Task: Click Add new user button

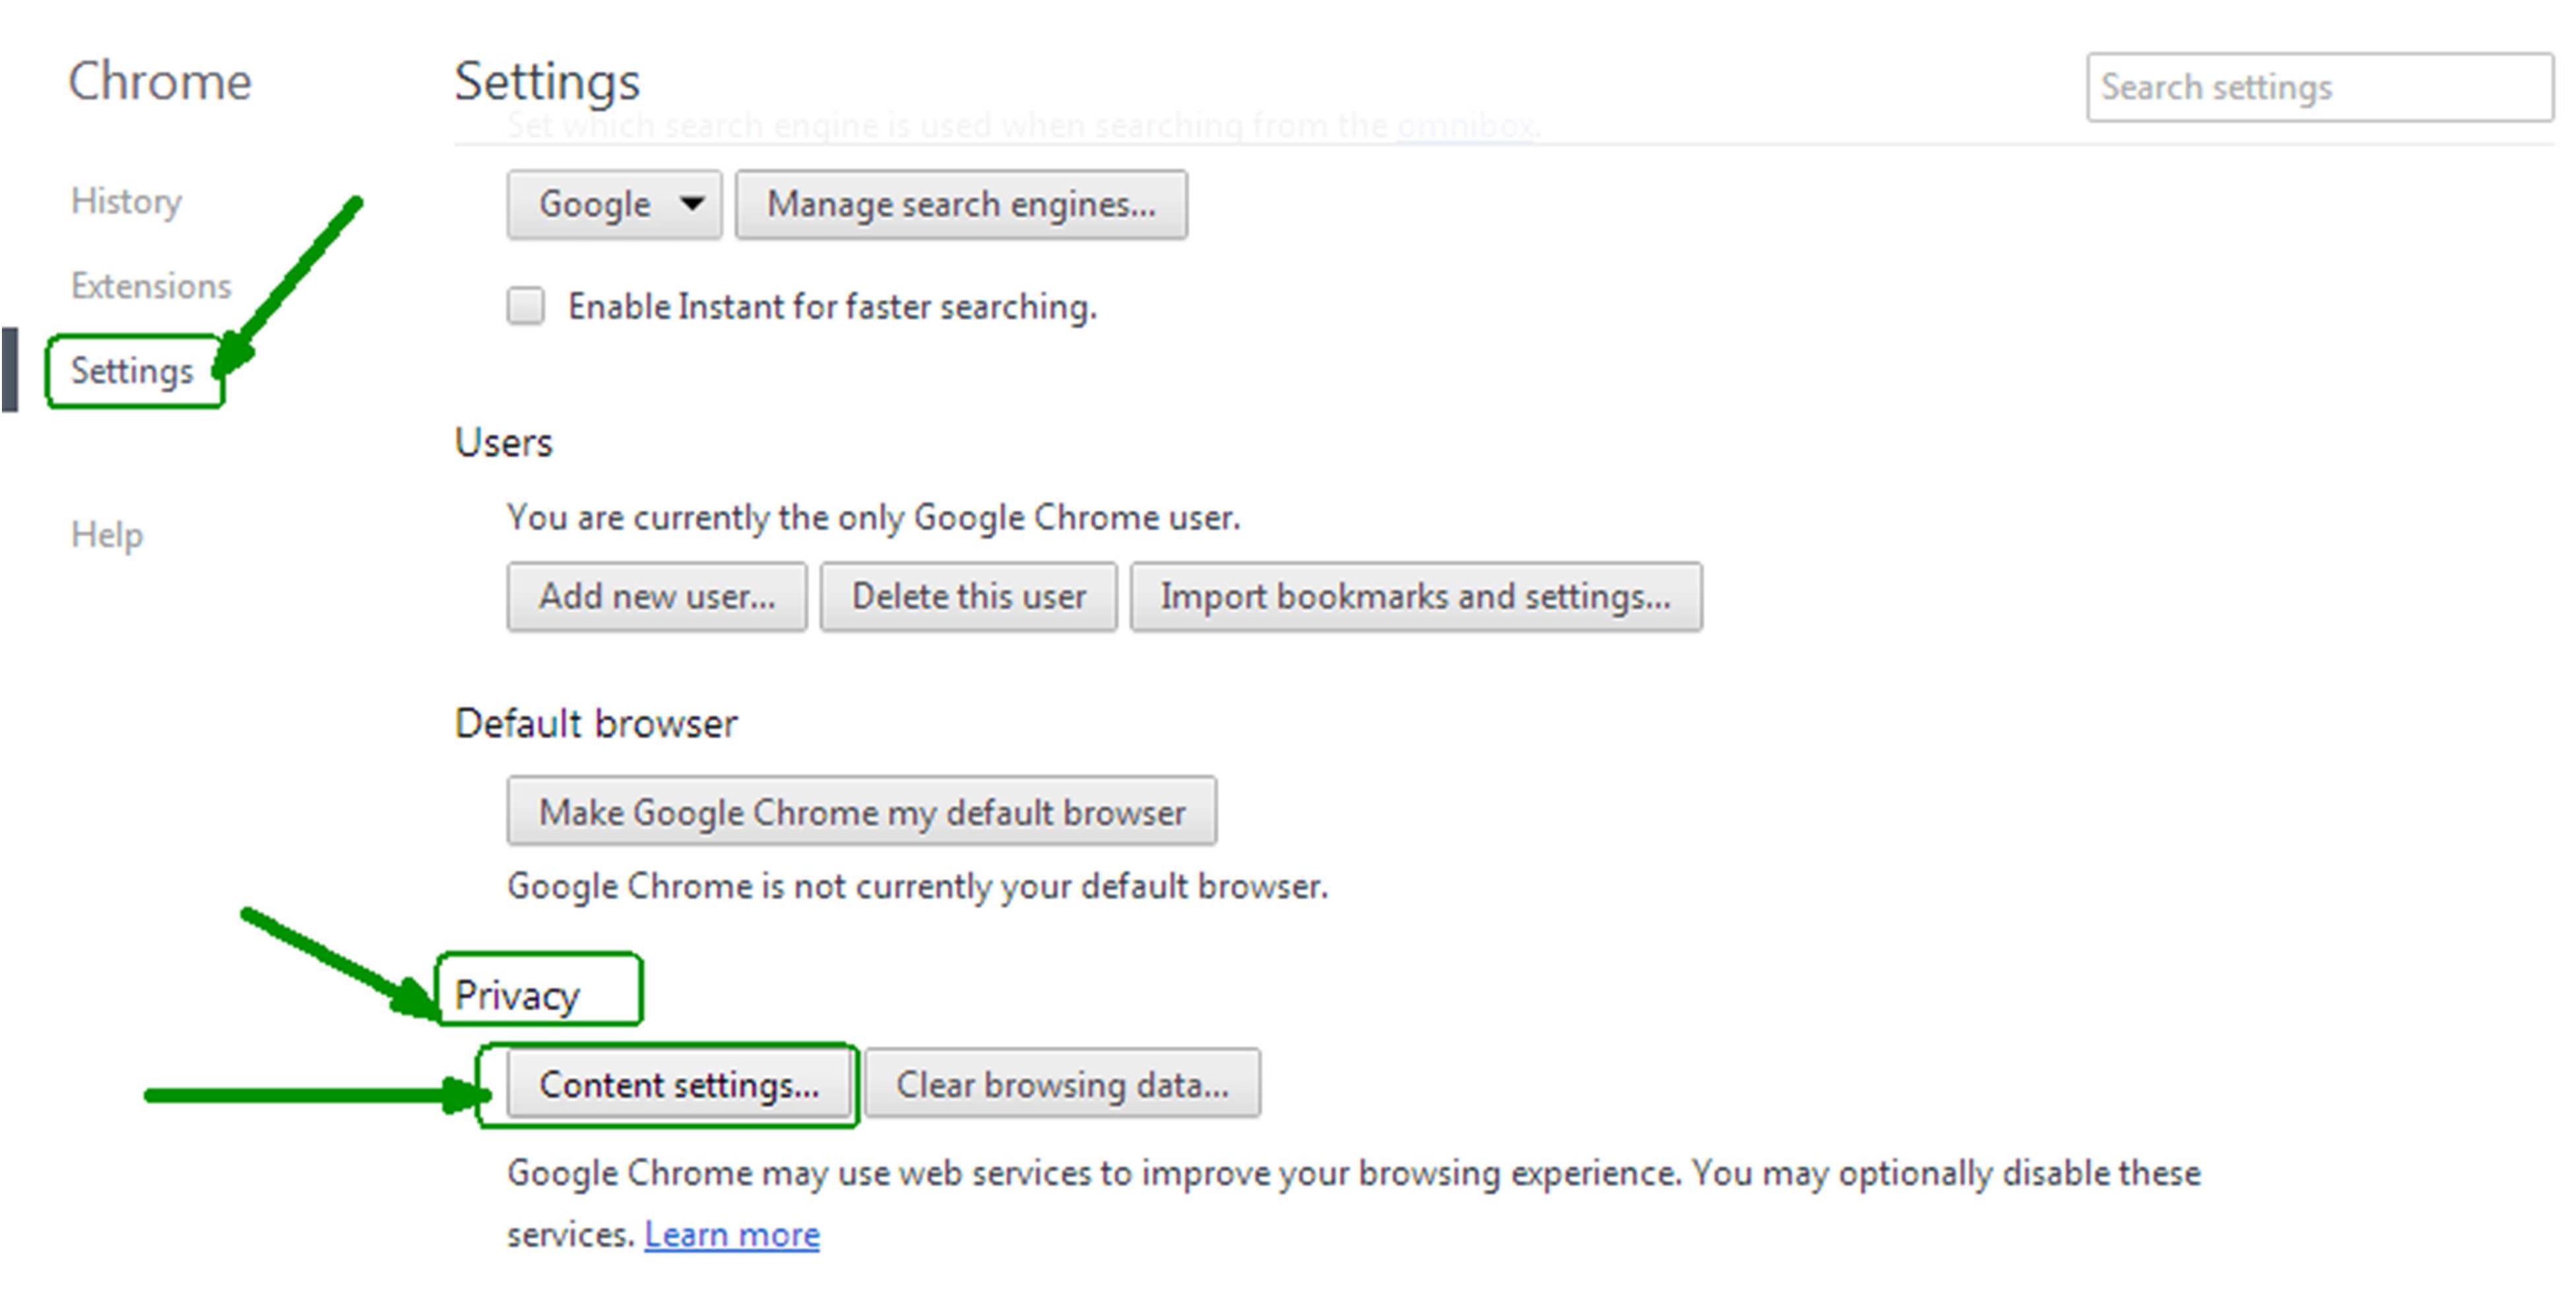Action: [x=656, y=597]
